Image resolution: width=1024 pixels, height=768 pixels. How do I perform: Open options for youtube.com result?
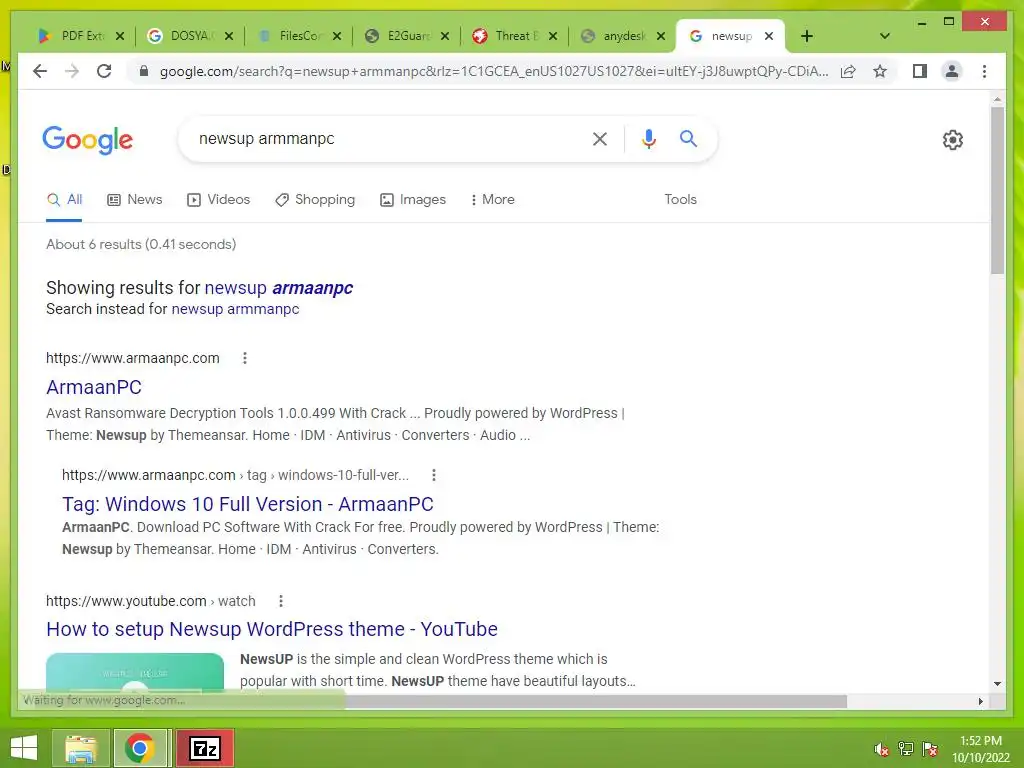pos(281,601)
